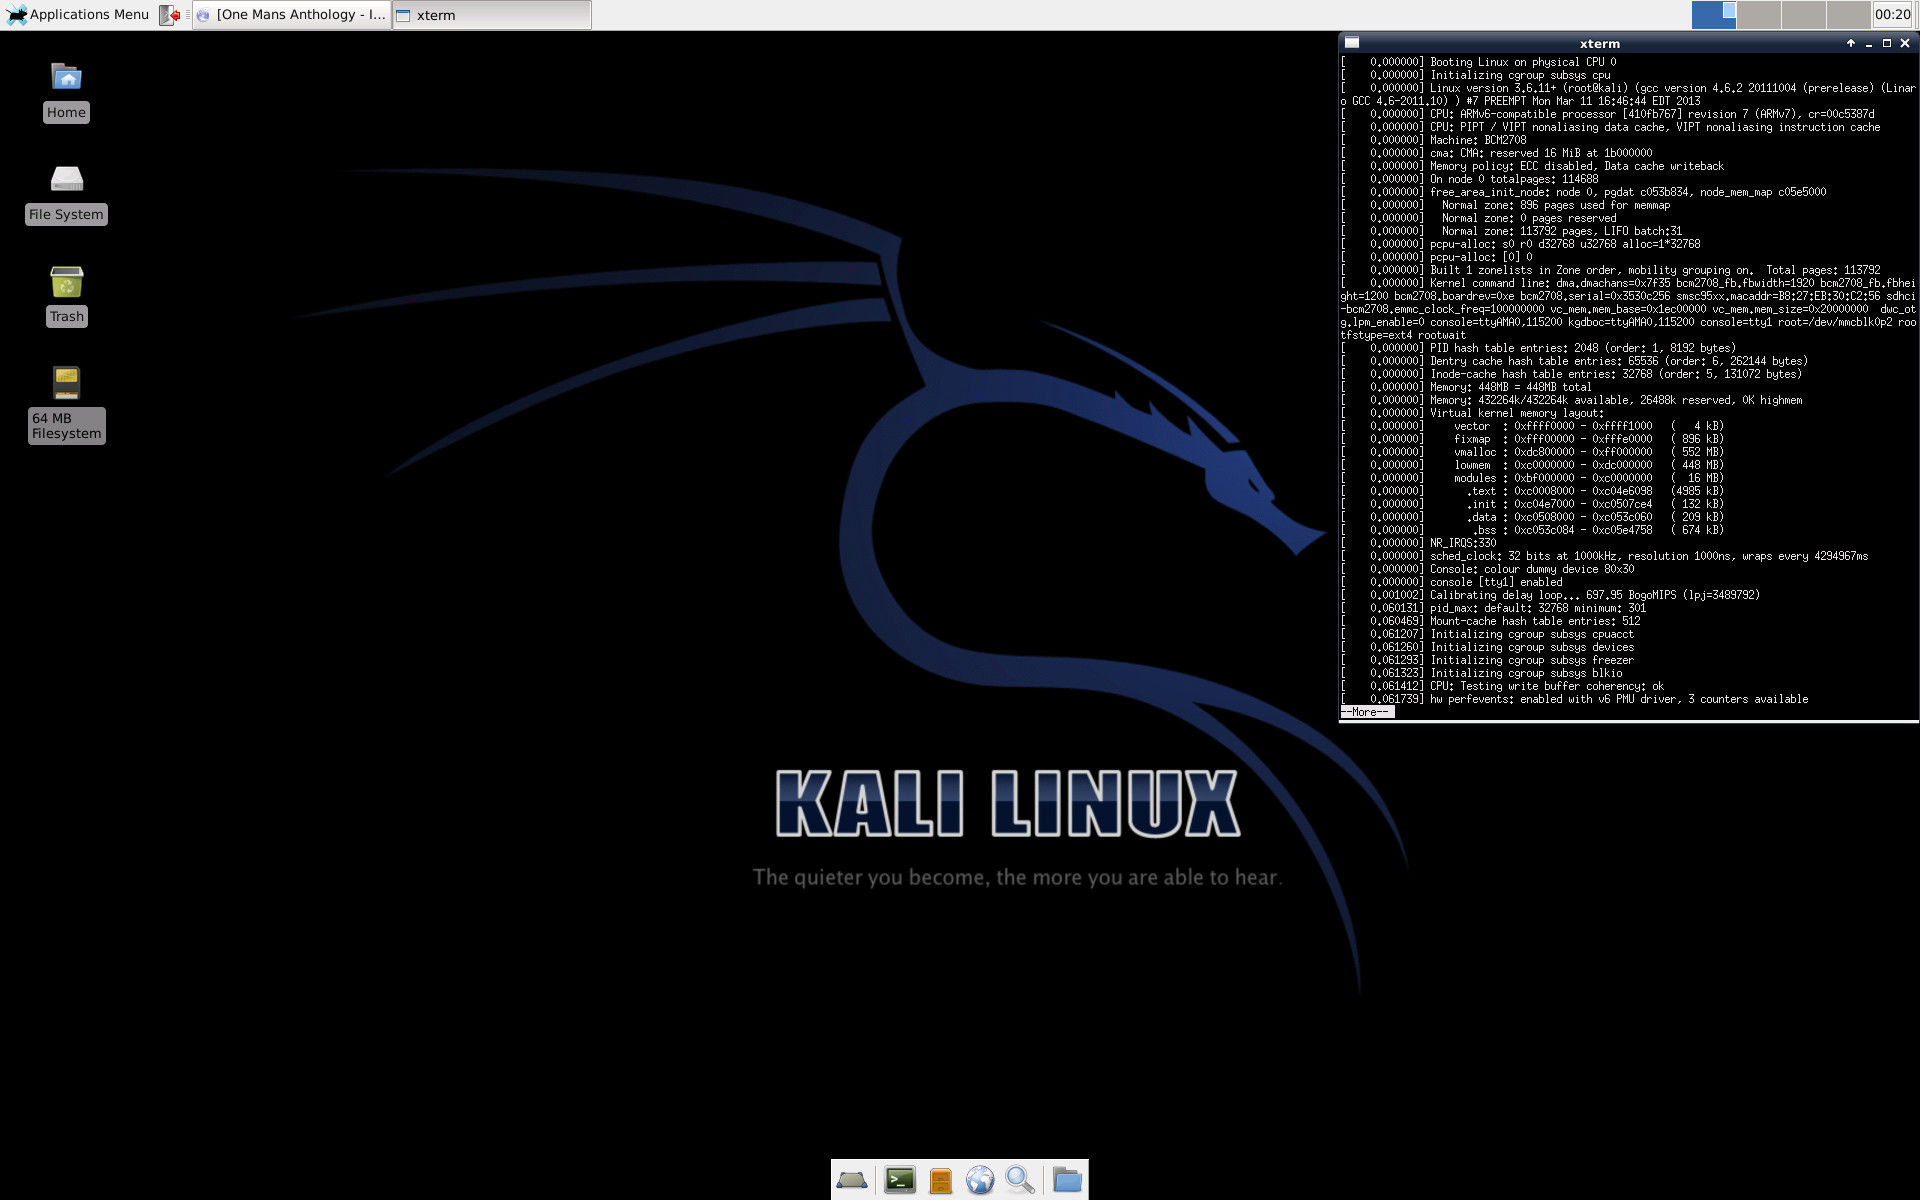Click the Applications menu
The width and height of the screenshot is (1920, 1200).
click(x=79, y=14)
